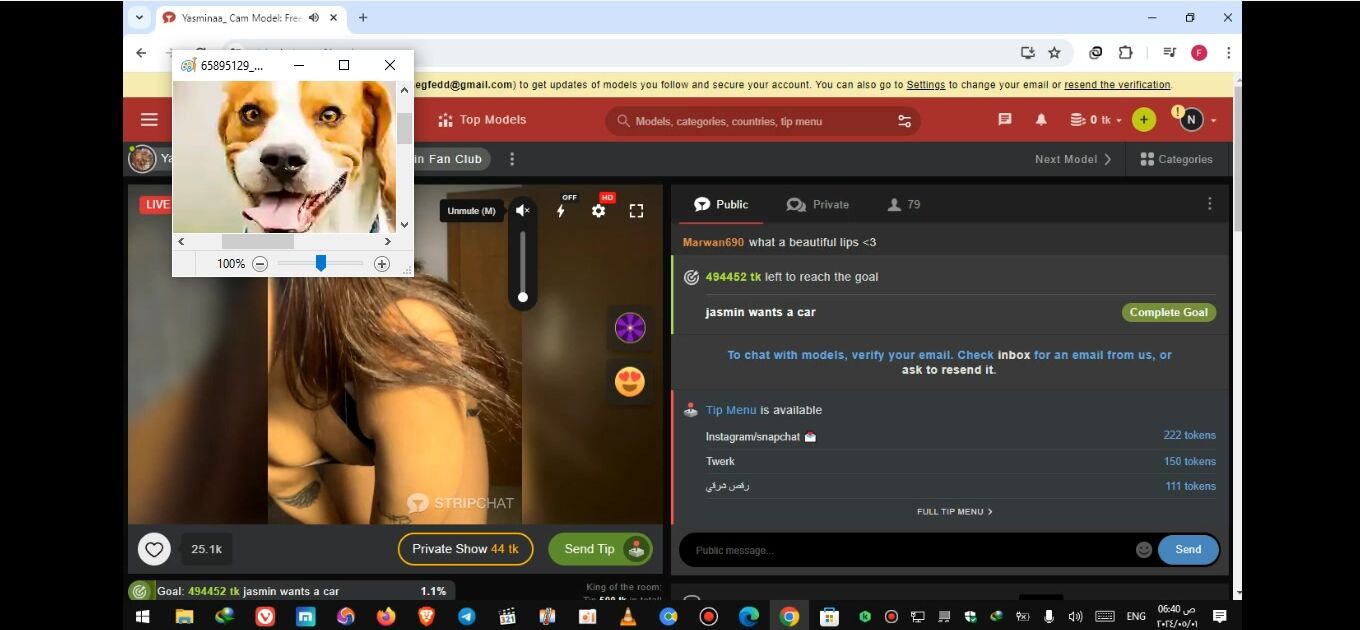The image size is (1360, 630).
Task: Open the emoji picker in chat
Action: coord(1144,550)
